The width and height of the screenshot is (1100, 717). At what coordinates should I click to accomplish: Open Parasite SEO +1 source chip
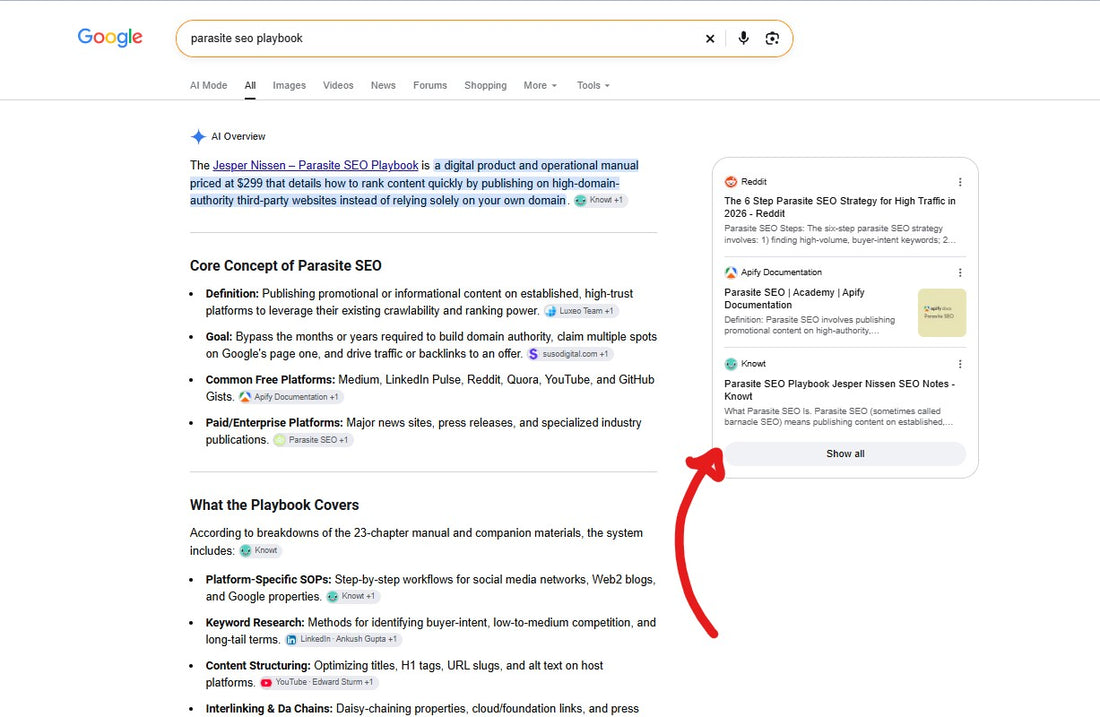pyautogui.click(x=312, y=440)
